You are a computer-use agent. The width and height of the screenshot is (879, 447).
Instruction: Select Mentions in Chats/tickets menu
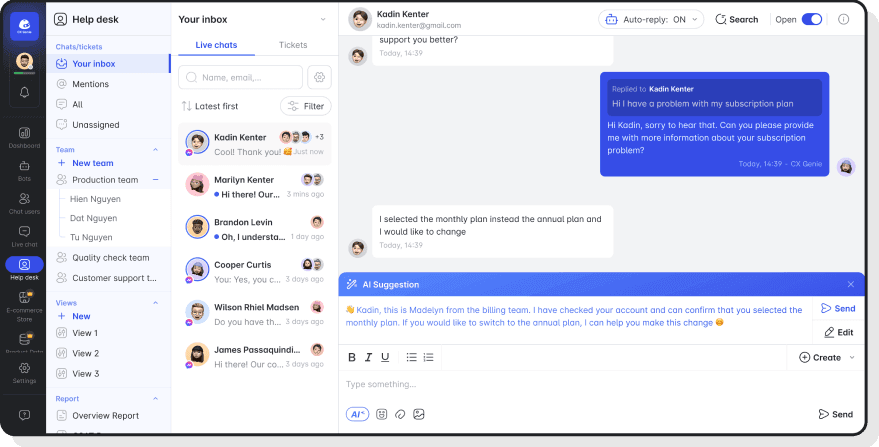coord(90,84)
